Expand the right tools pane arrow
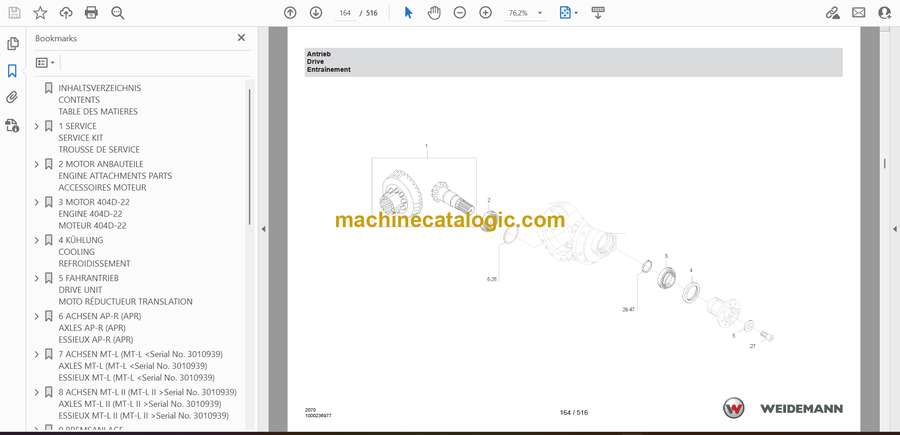 tap(894, 229)
